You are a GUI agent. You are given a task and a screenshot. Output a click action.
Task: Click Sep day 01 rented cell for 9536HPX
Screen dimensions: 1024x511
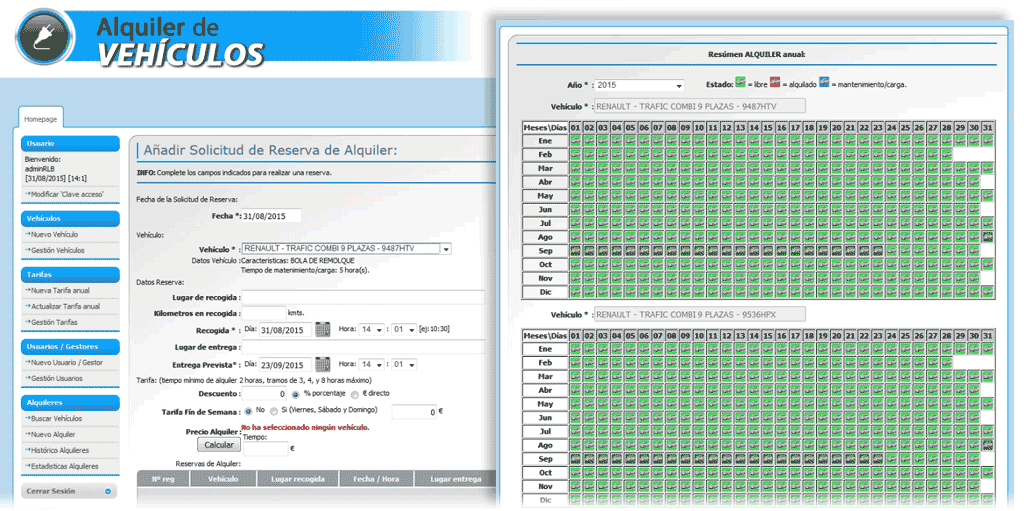(576, 459)
